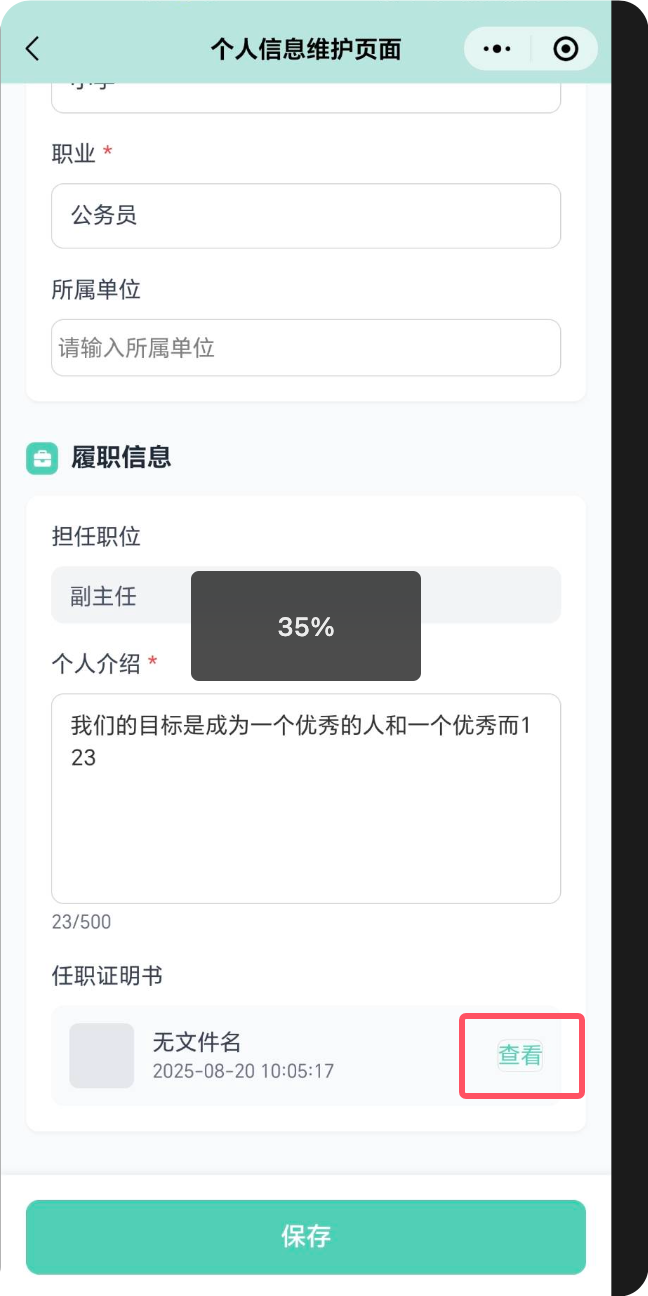The image size is (648, 1296).
Task: Click the 35% upload progress indicator
Action: coord(305,625)
